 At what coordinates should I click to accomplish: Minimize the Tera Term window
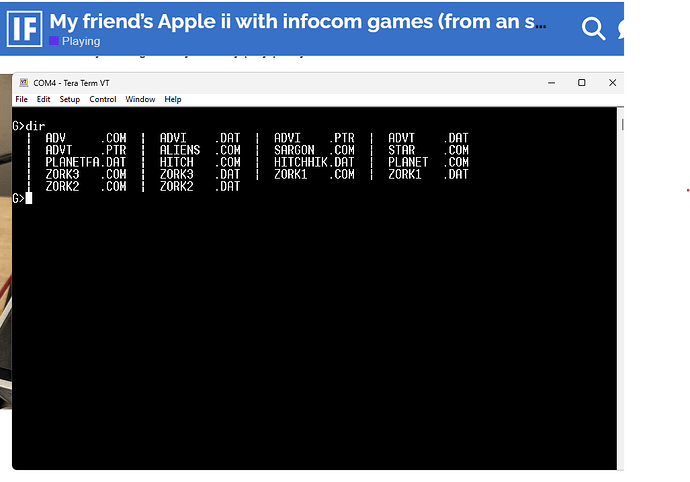coord(551,83)
